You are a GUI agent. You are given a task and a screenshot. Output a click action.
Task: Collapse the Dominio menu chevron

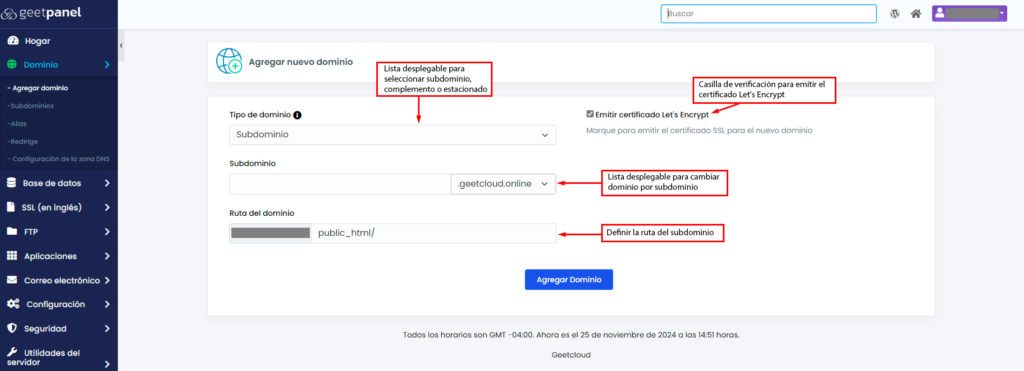coord(107,65)
